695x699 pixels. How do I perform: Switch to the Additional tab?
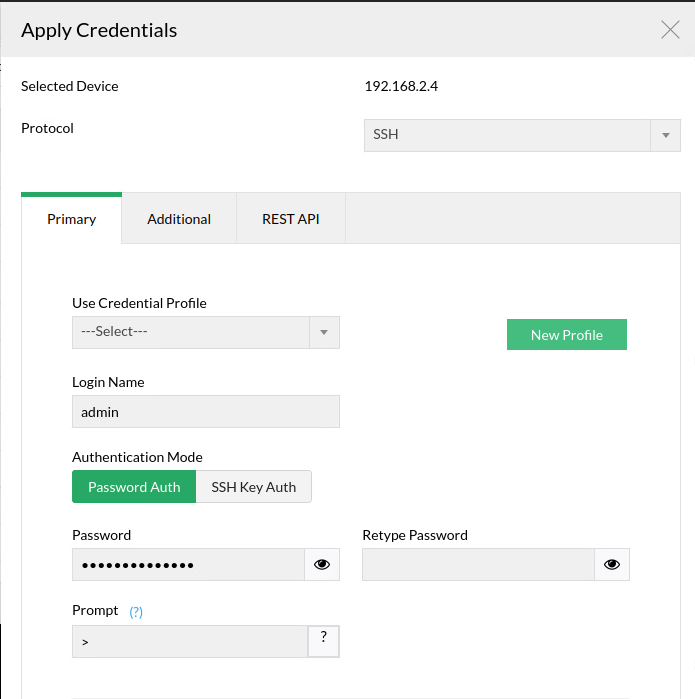179,219
